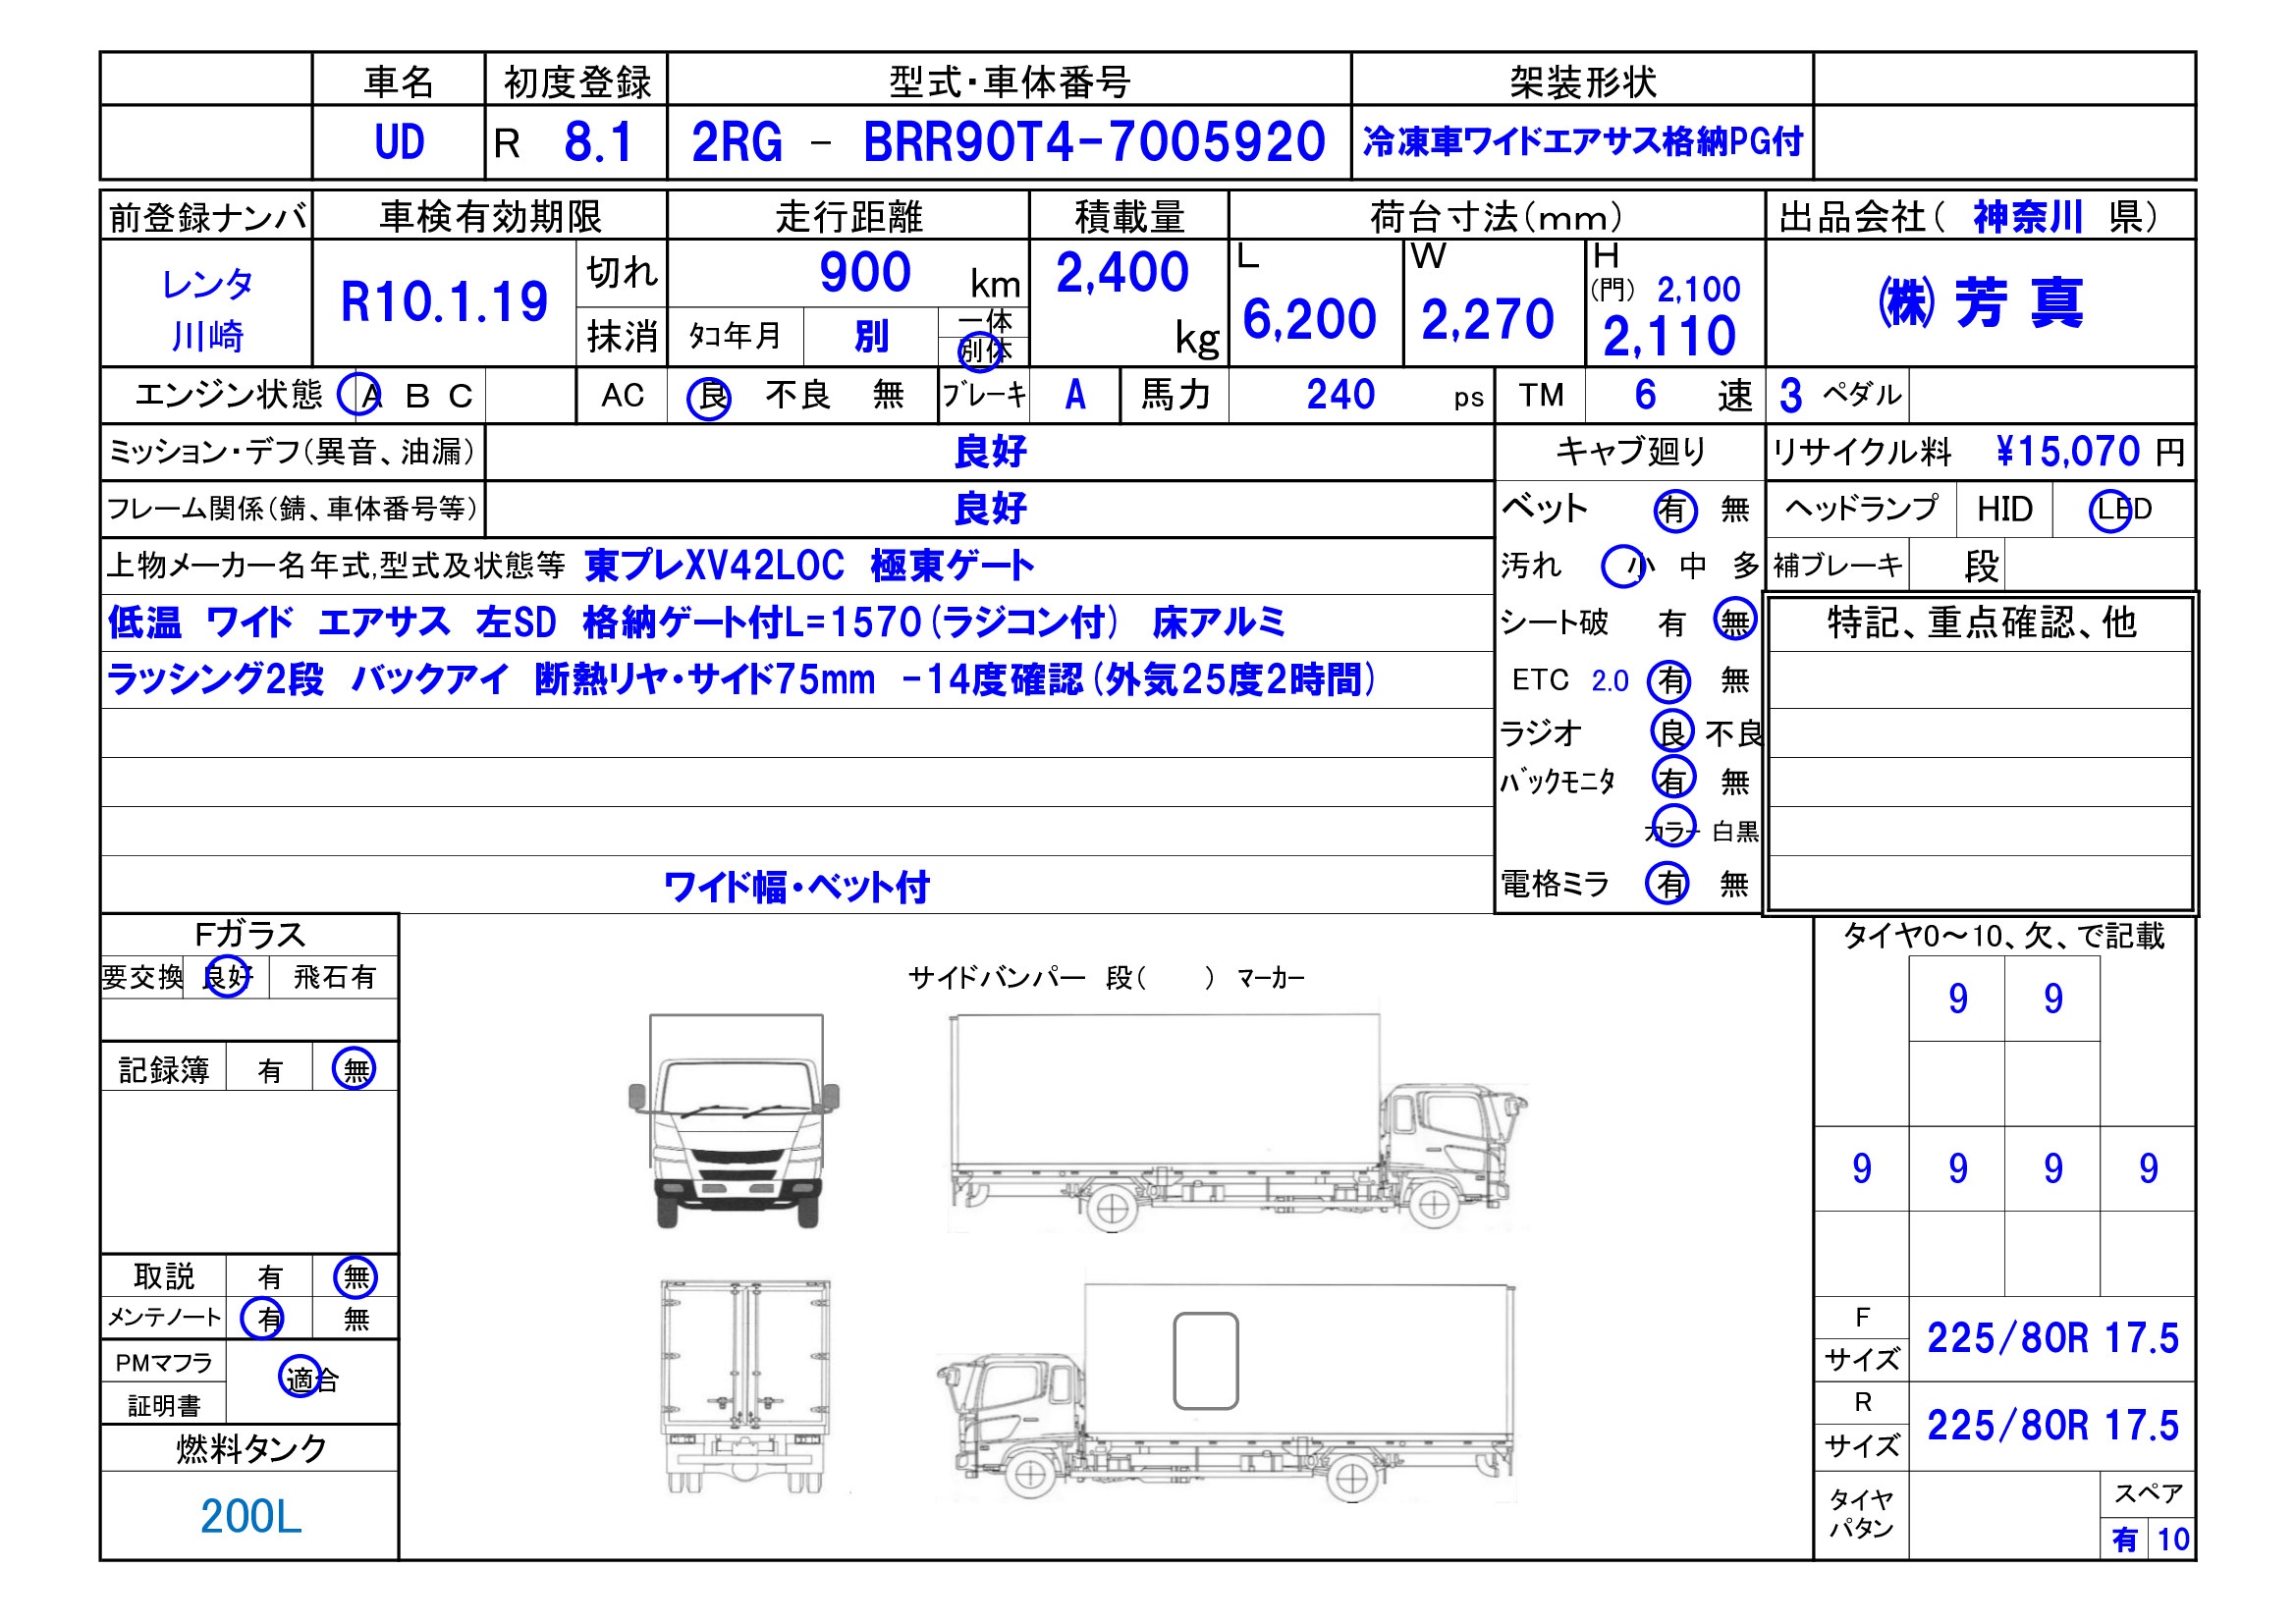Click chassis number BRR90T4-7005920
The image size is (2296, 1623).
[x=1094, y=141]
